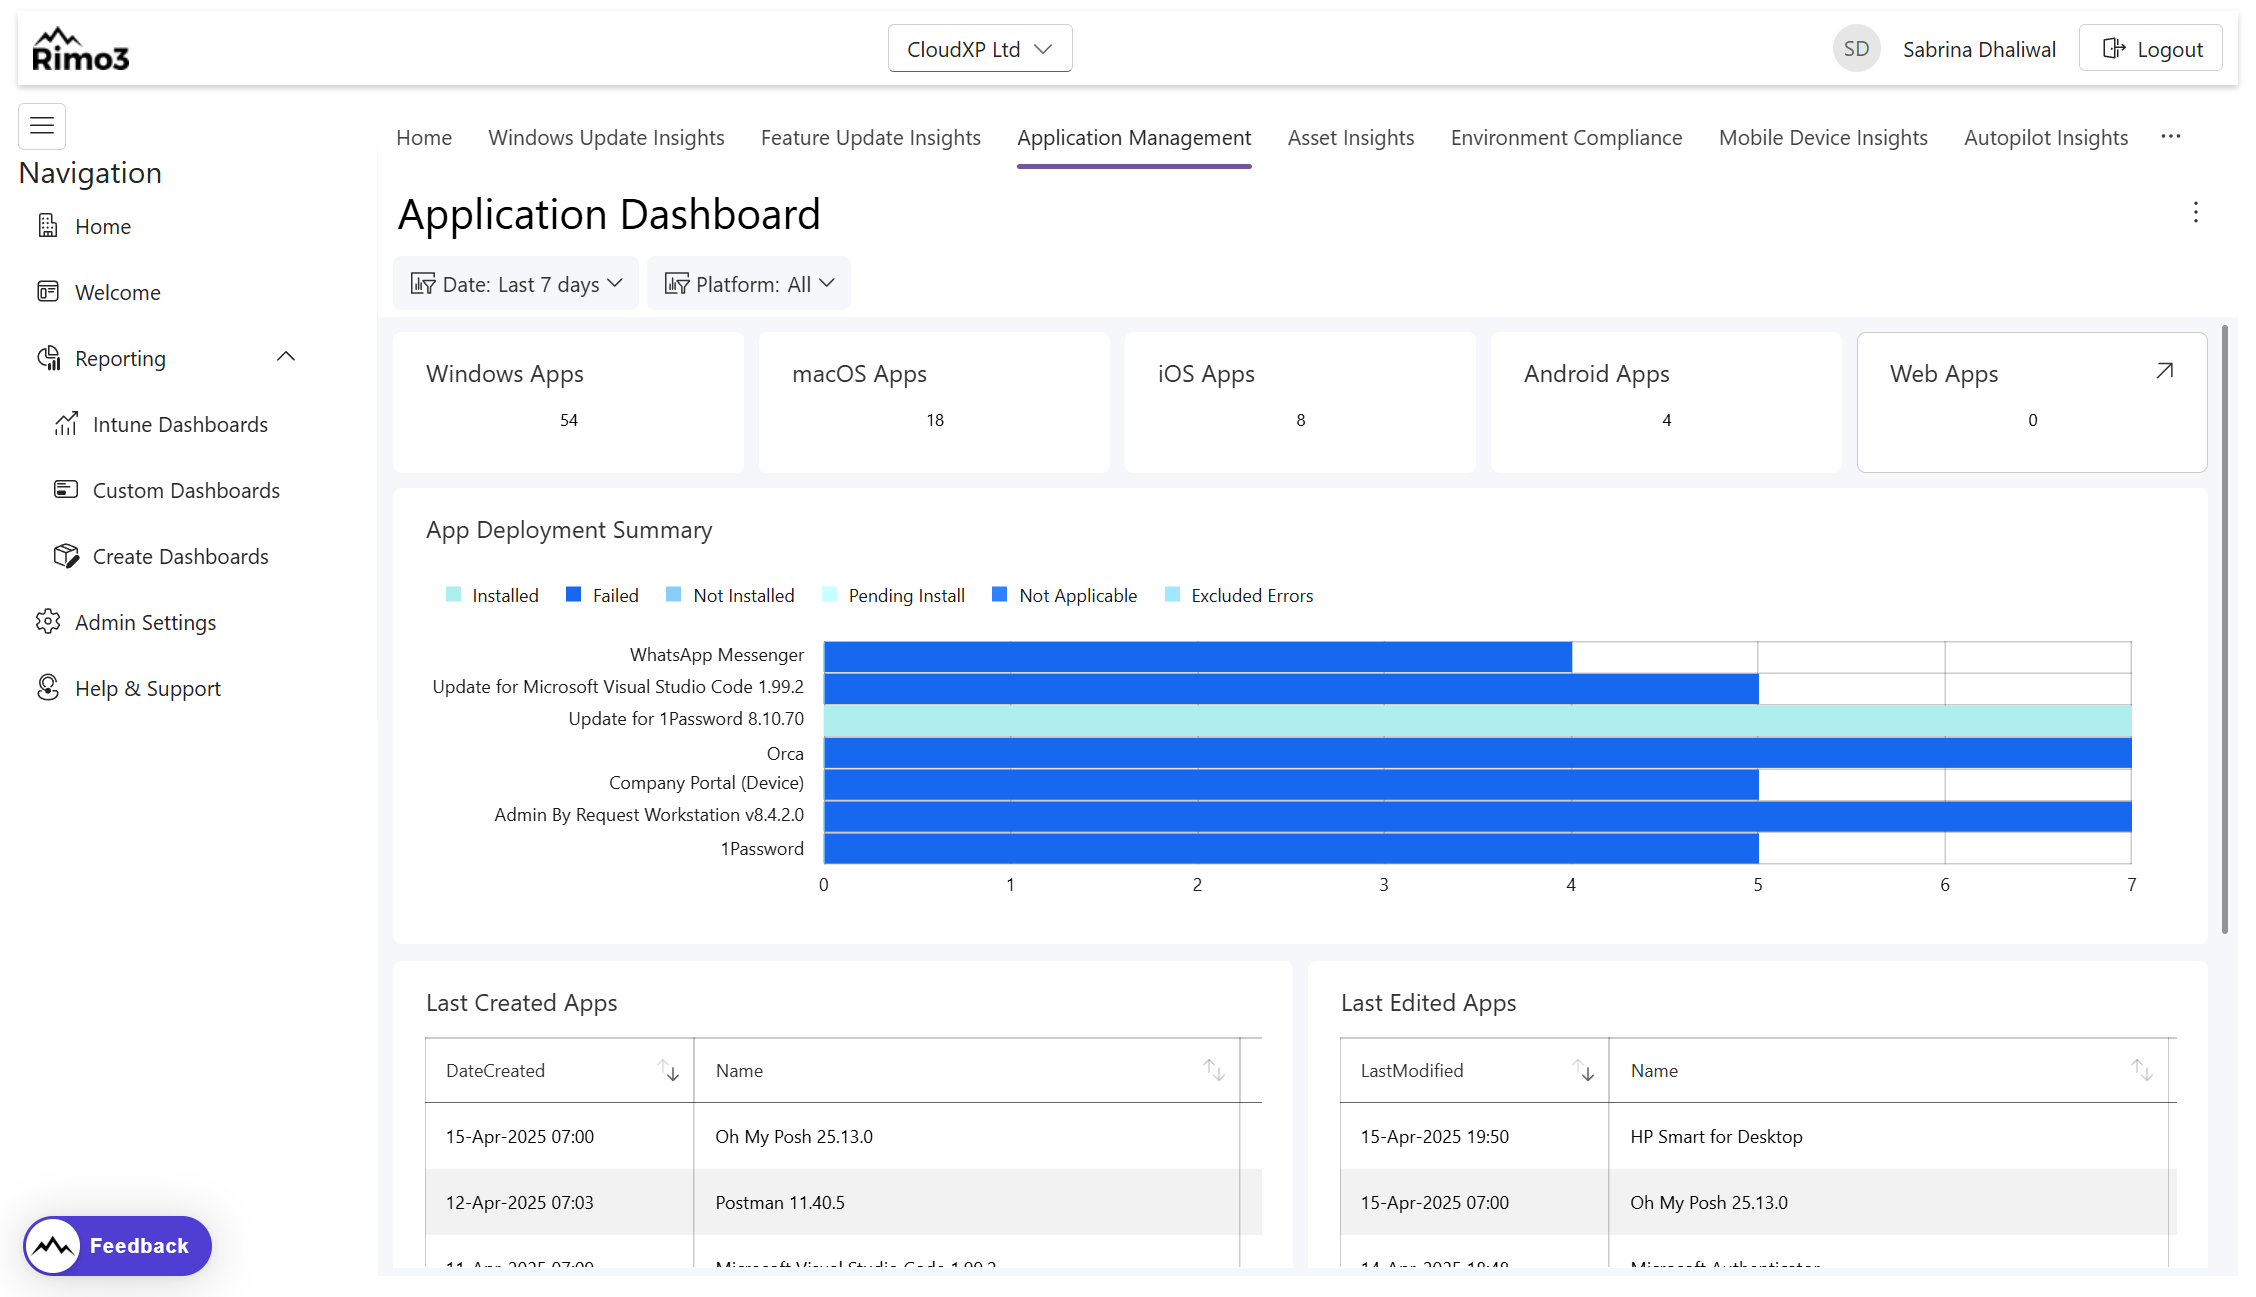Open the dashboard vertical ellipsis menu

click(2195, 212)
